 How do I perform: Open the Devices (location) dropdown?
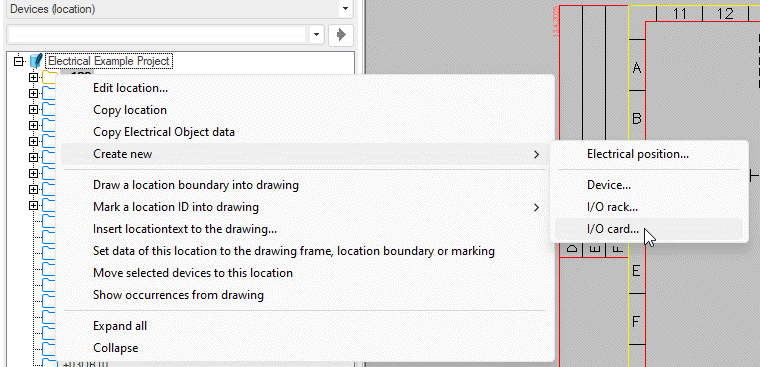(345, 9)
